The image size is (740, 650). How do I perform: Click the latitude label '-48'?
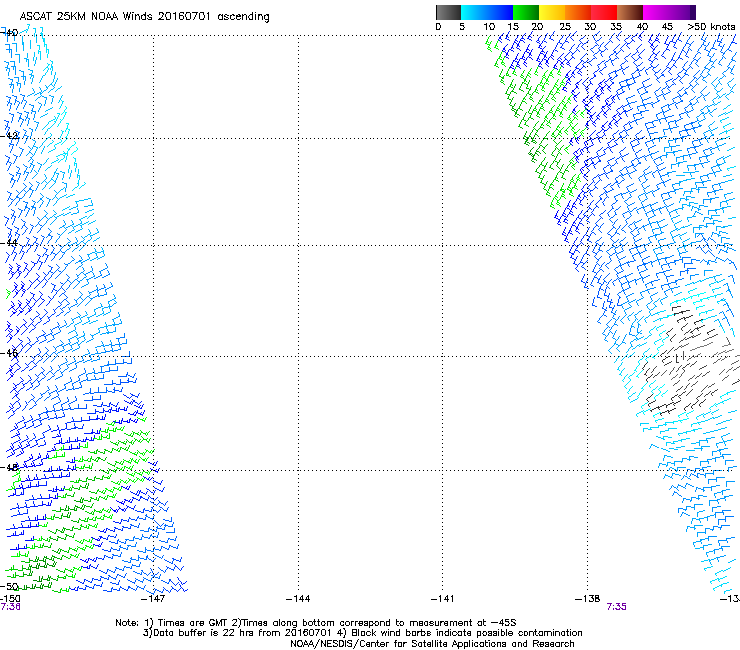point(9,467)
